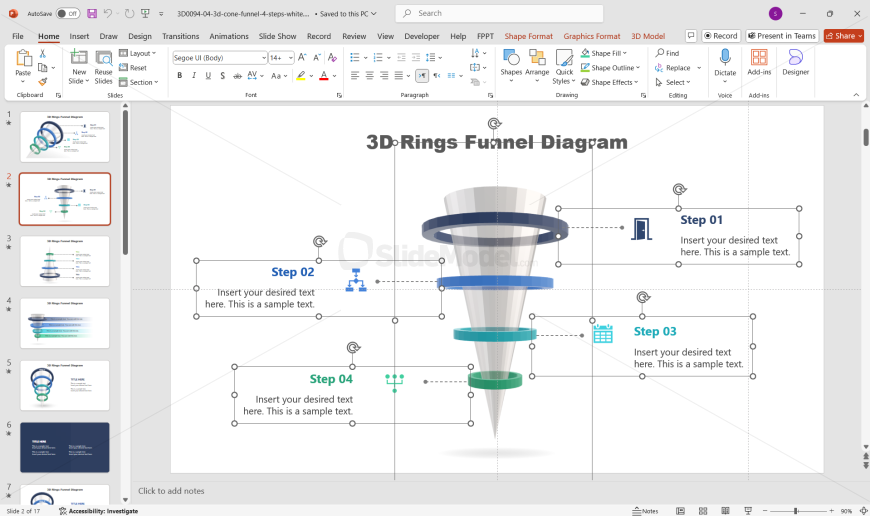The height and width of the screenshot is (516, 870).
Task: Click the Save icon in title bar
Action: (x=92, y=14)
